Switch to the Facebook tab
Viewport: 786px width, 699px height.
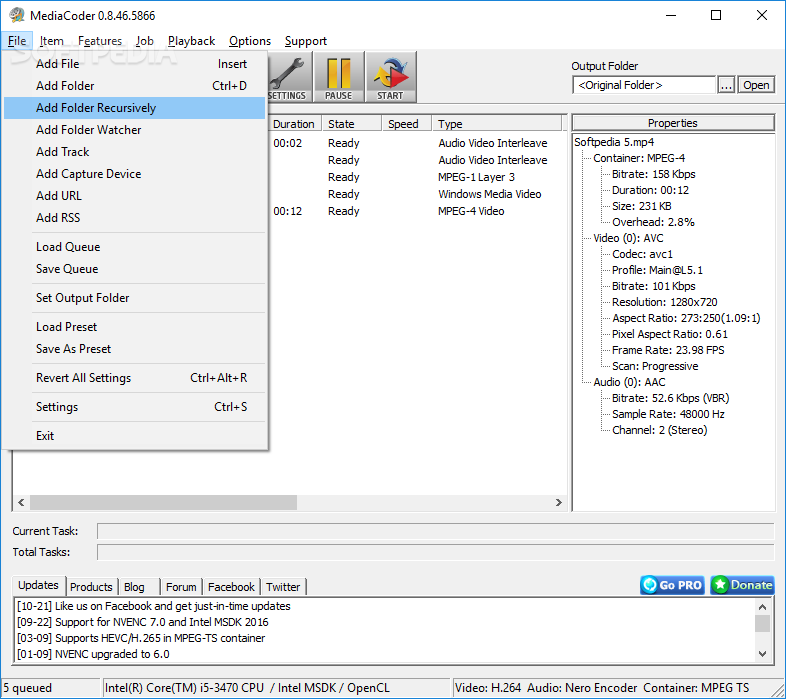pos(231,587)
